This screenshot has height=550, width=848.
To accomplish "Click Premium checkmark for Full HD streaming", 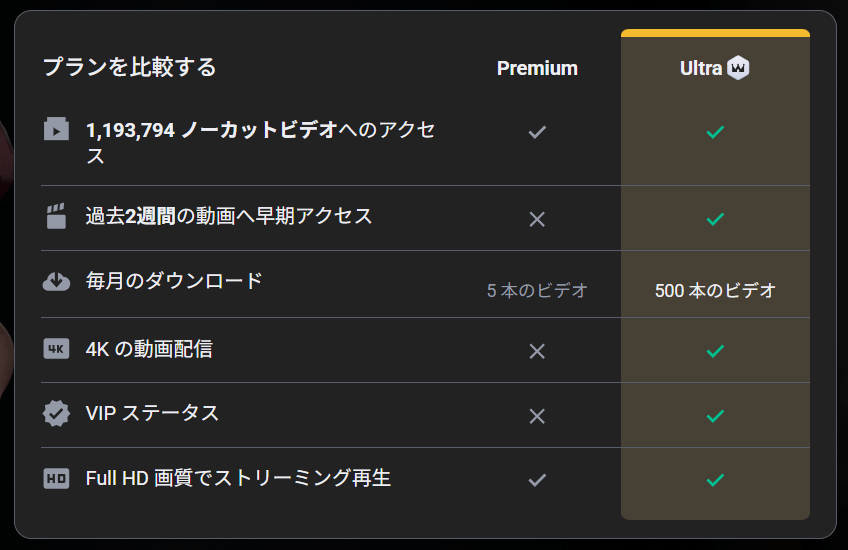I will pos(537,480).
